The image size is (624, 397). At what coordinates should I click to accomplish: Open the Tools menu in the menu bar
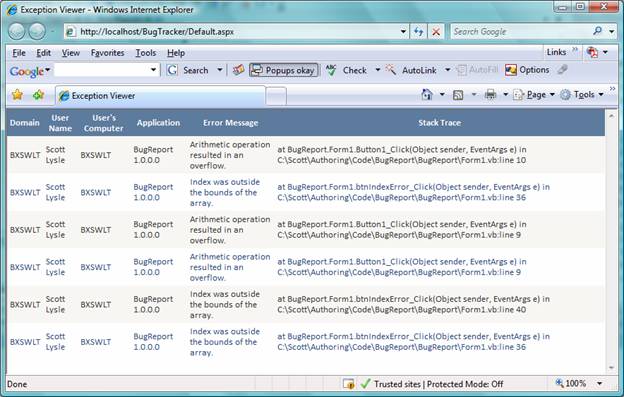[x=146, y=53]
